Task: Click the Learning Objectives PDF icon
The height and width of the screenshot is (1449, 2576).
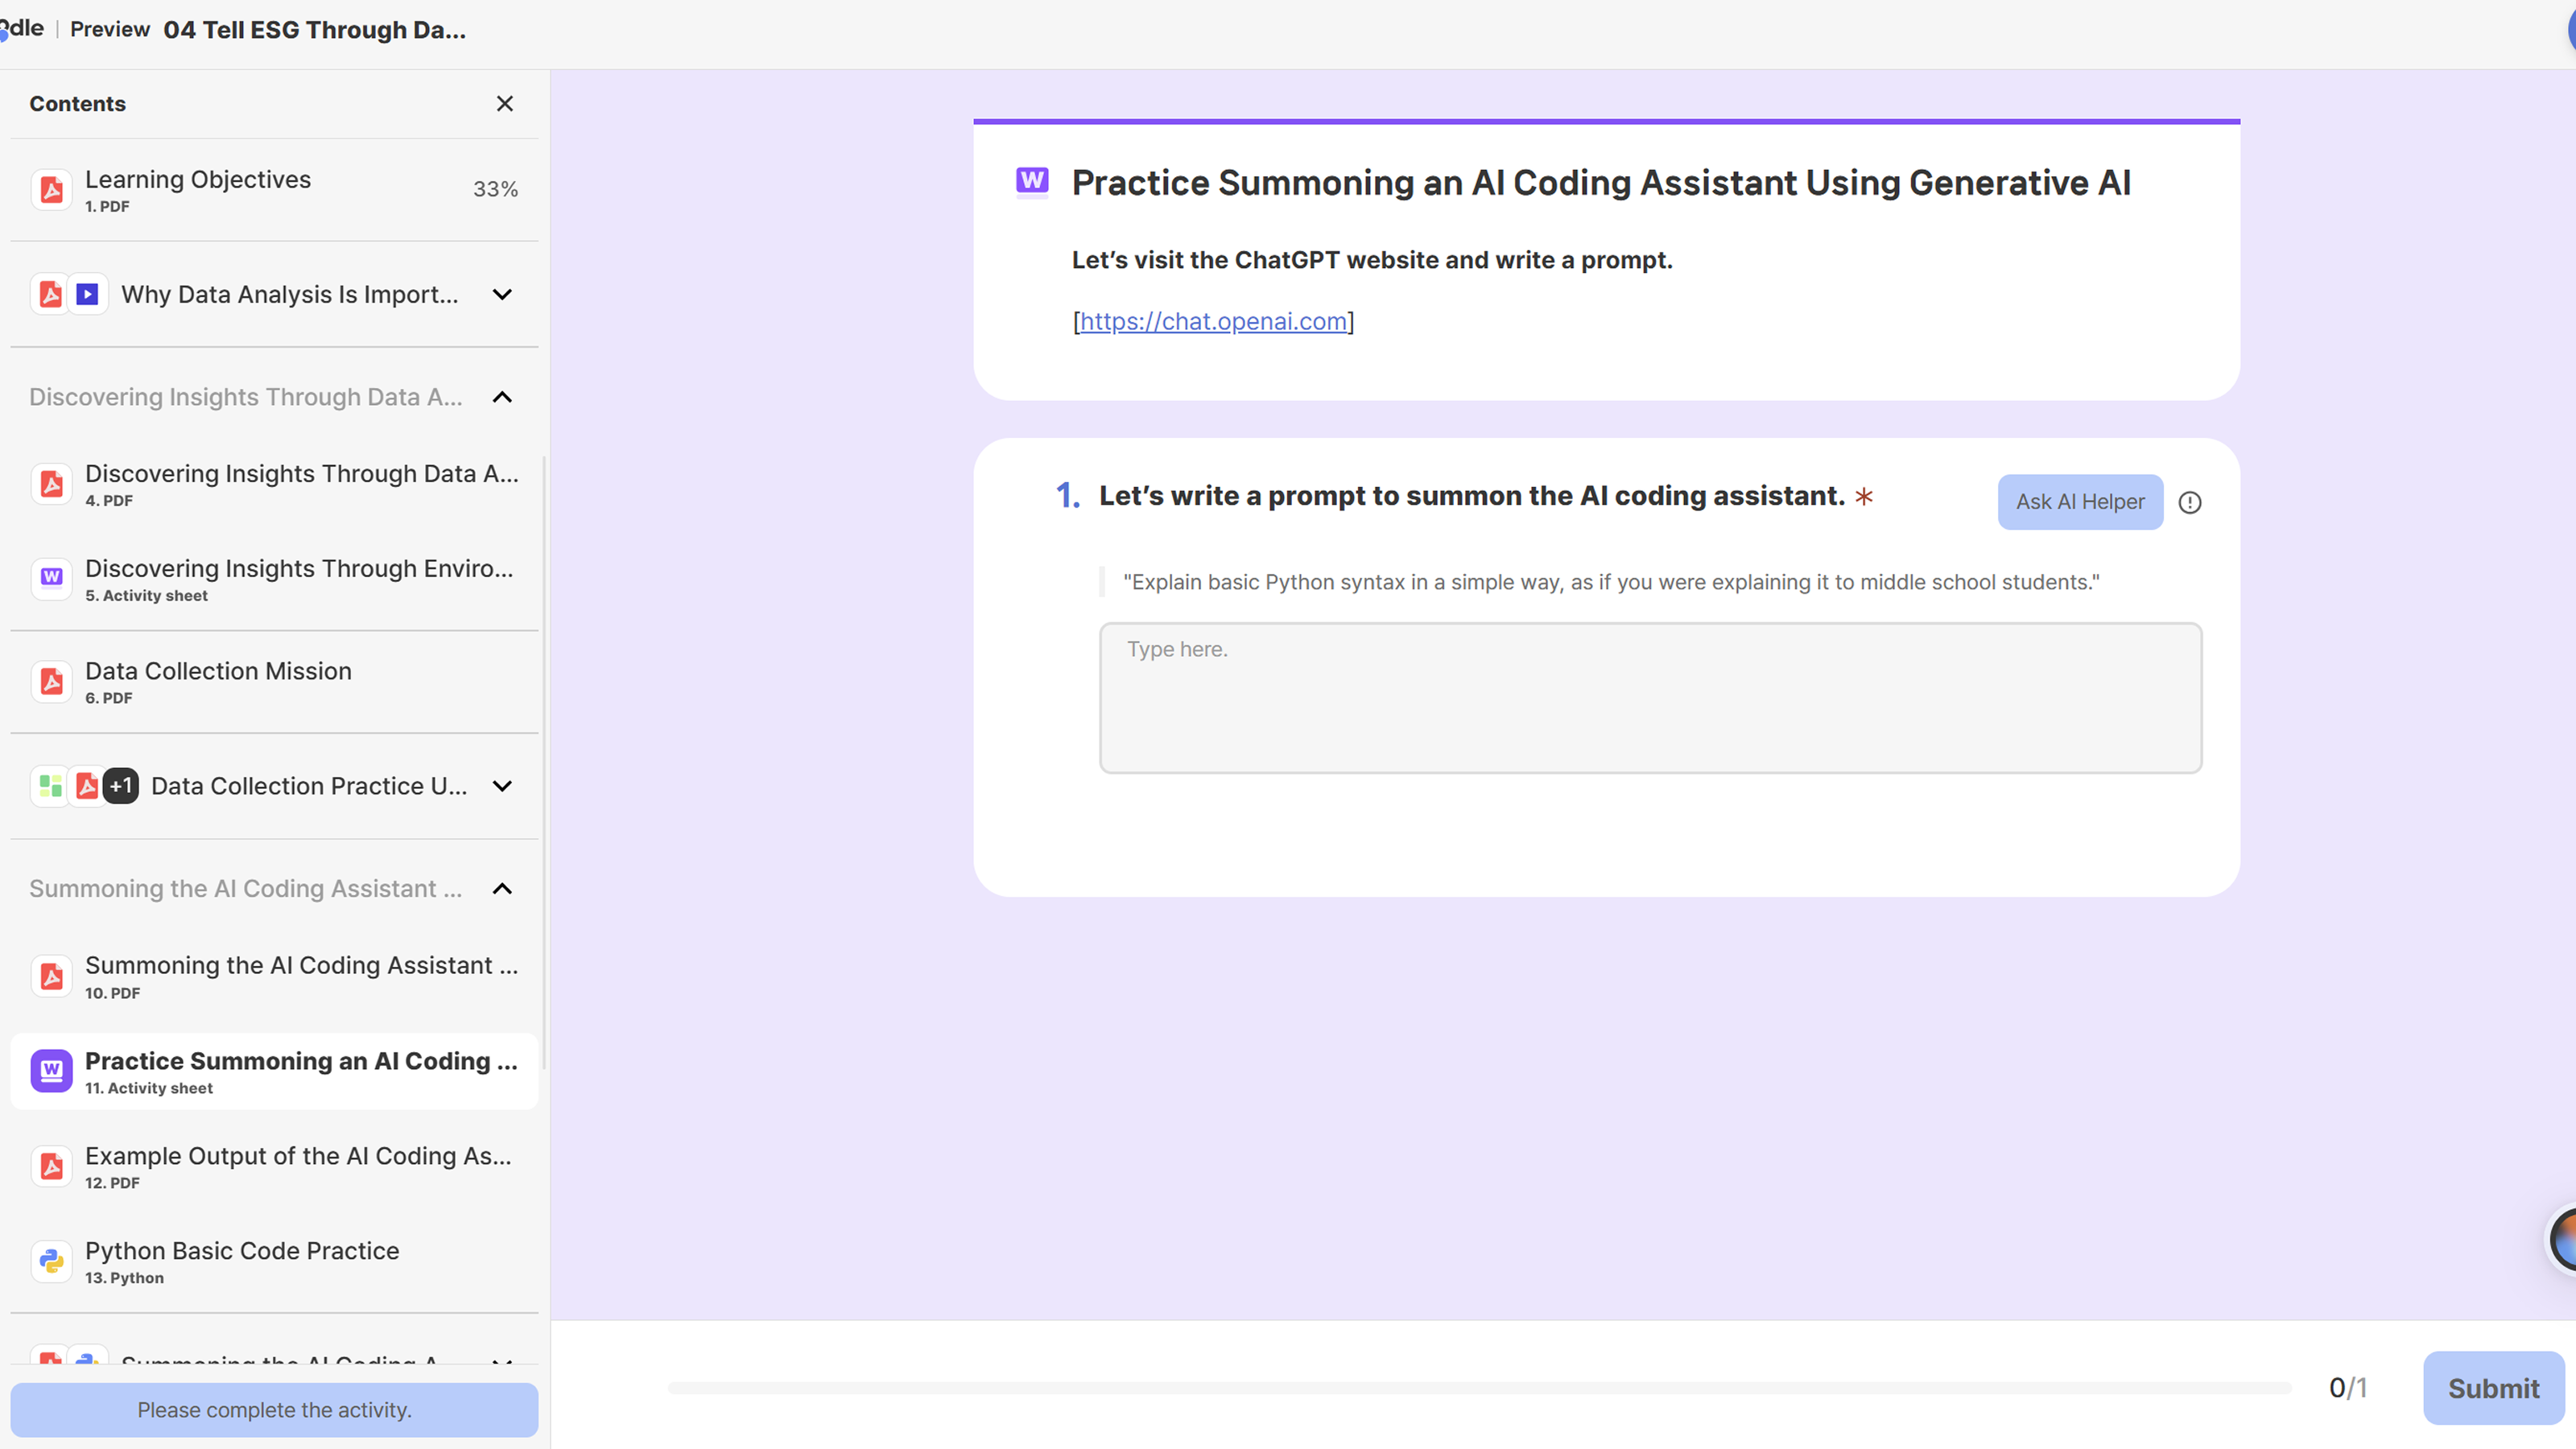Action: [x=51, y=190]
